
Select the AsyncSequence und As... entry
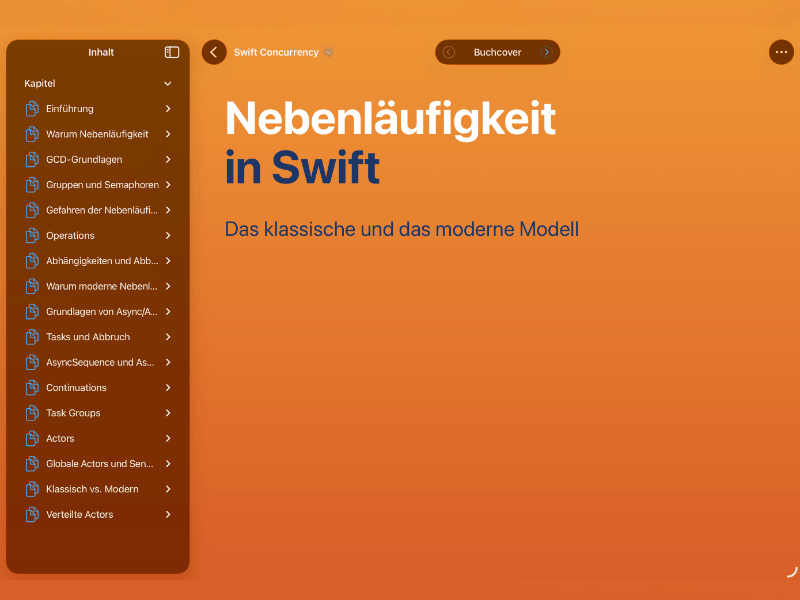pyautogui.click(x=98, y=362)
